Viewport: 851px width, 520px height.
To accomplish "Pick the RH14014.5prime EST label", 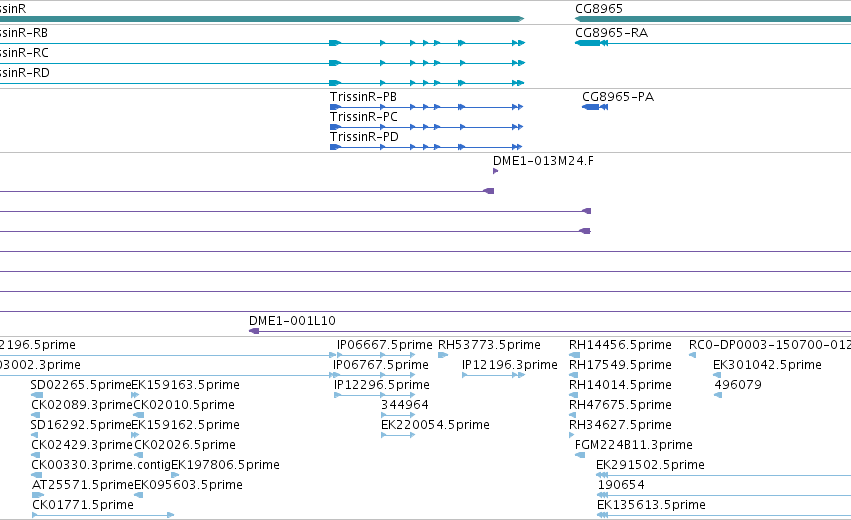I will 620,385.
